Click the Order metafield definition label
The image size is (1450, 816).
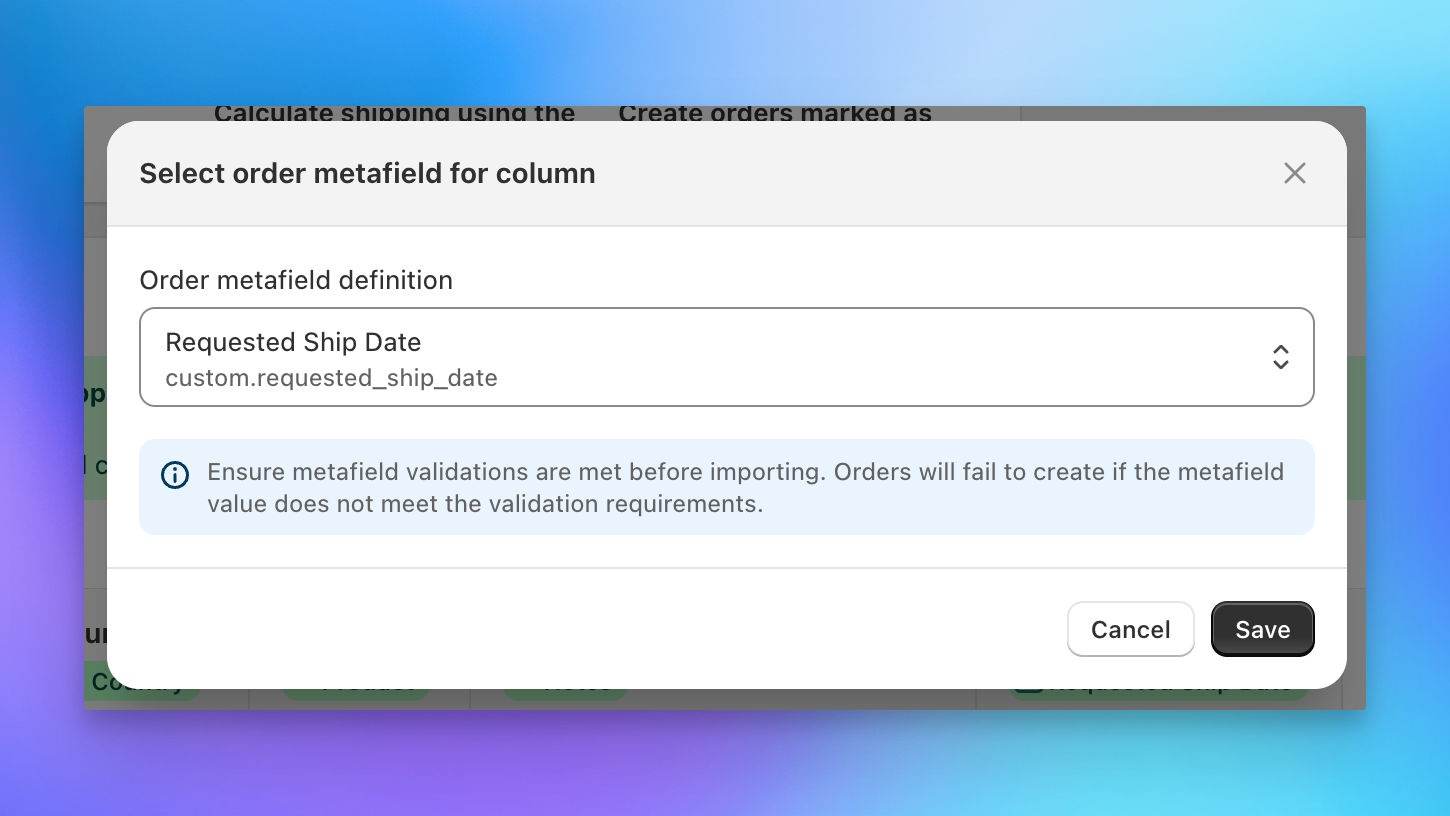296,280
